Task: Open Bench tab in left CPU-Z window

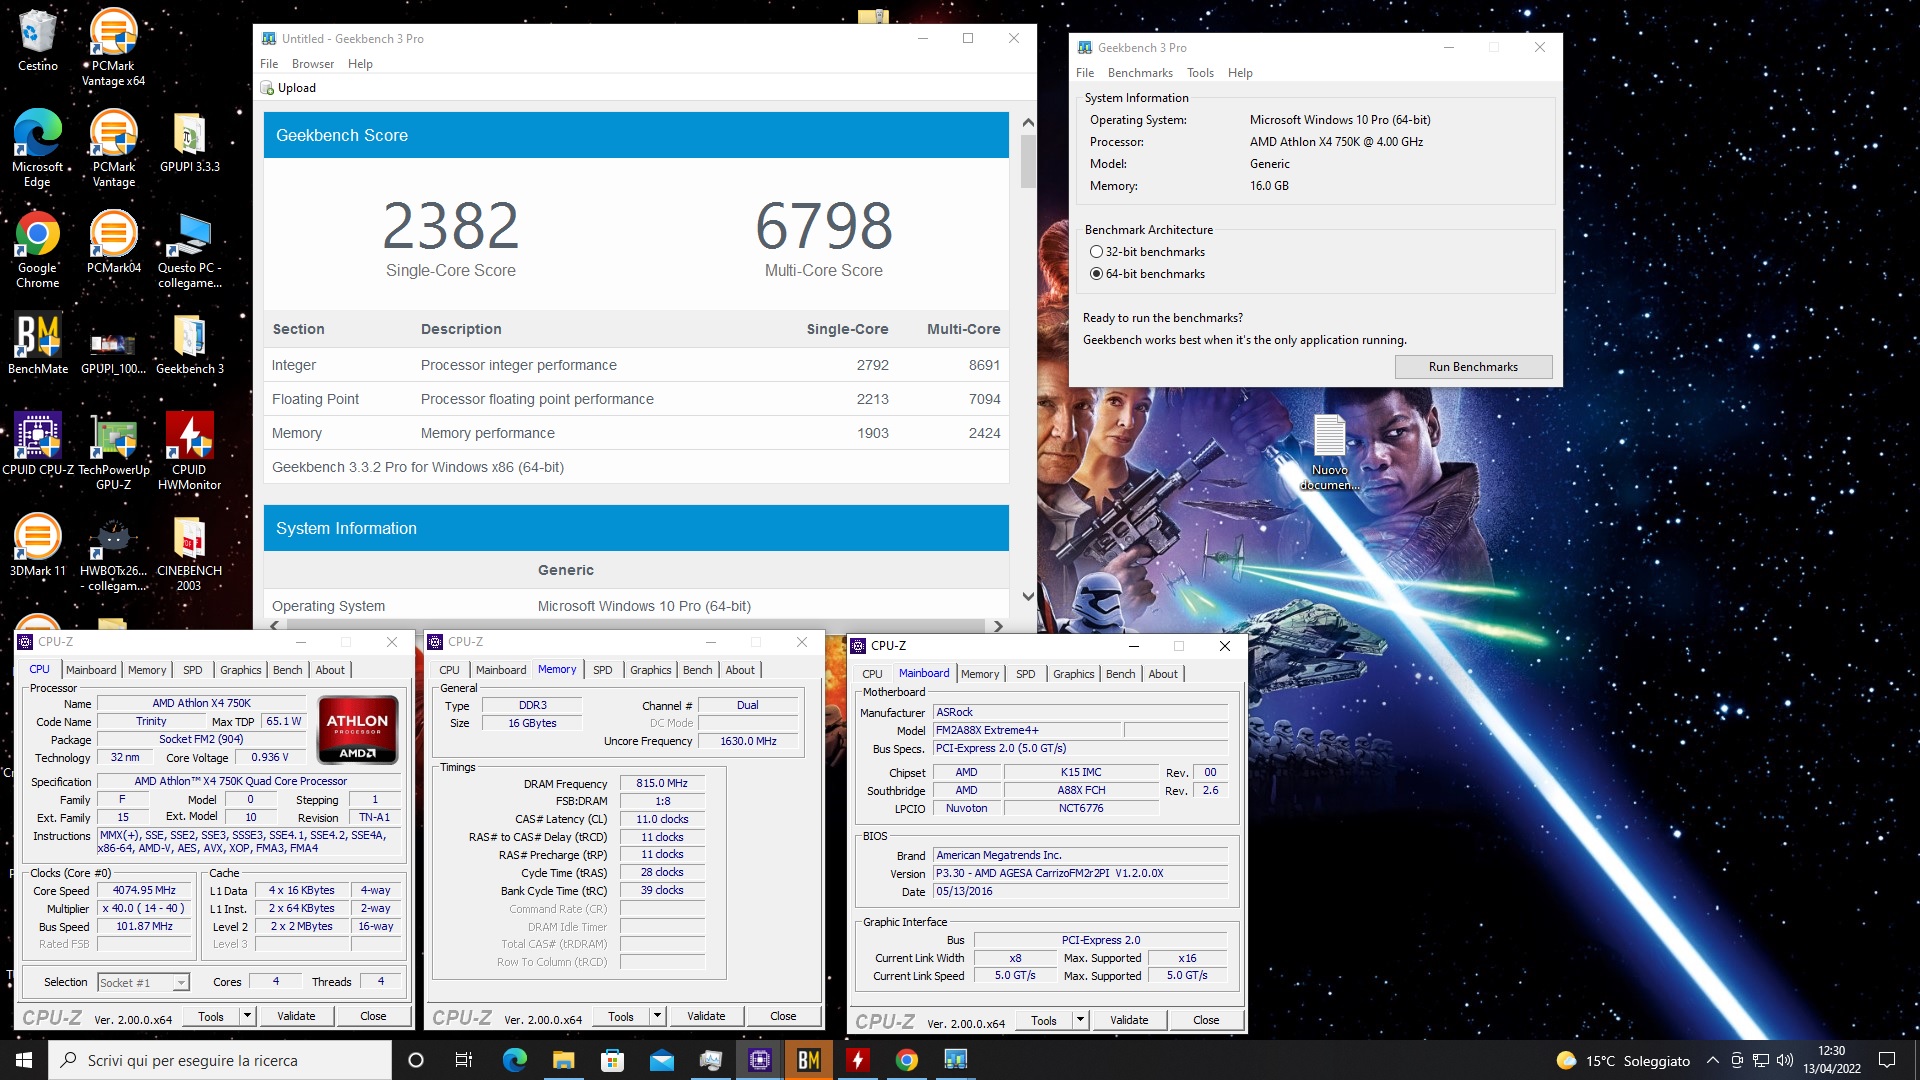Action: tap(287, 670)
